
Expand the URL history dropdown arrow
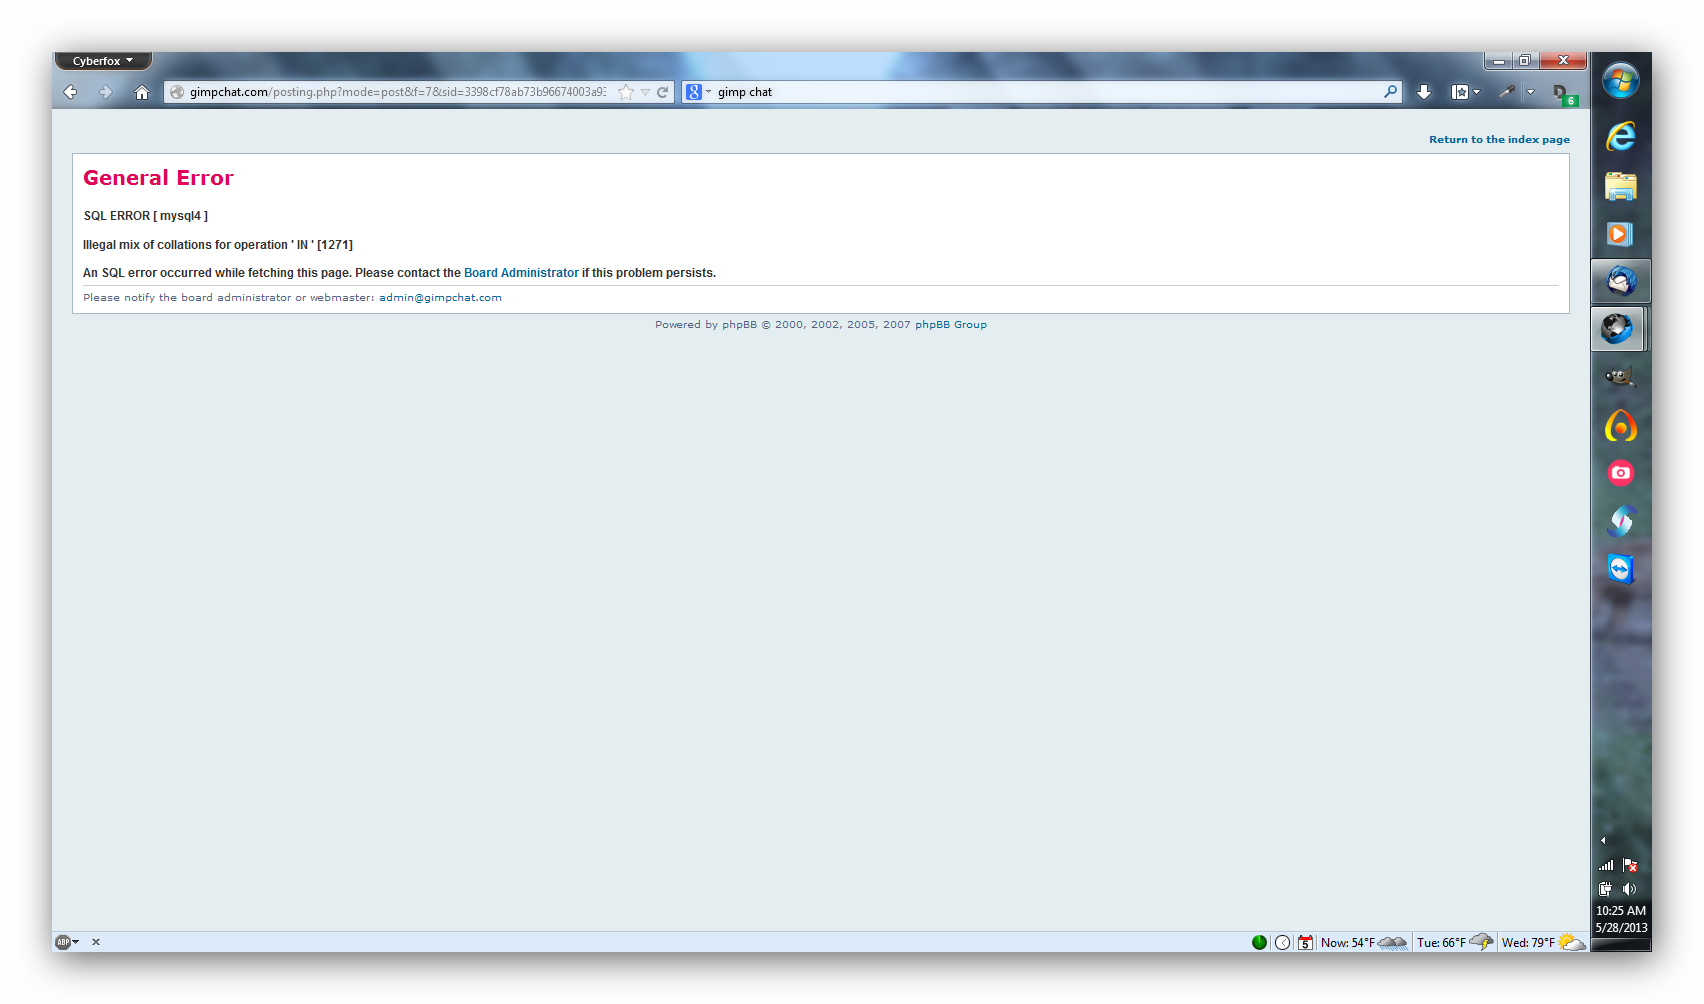point(646,92)
